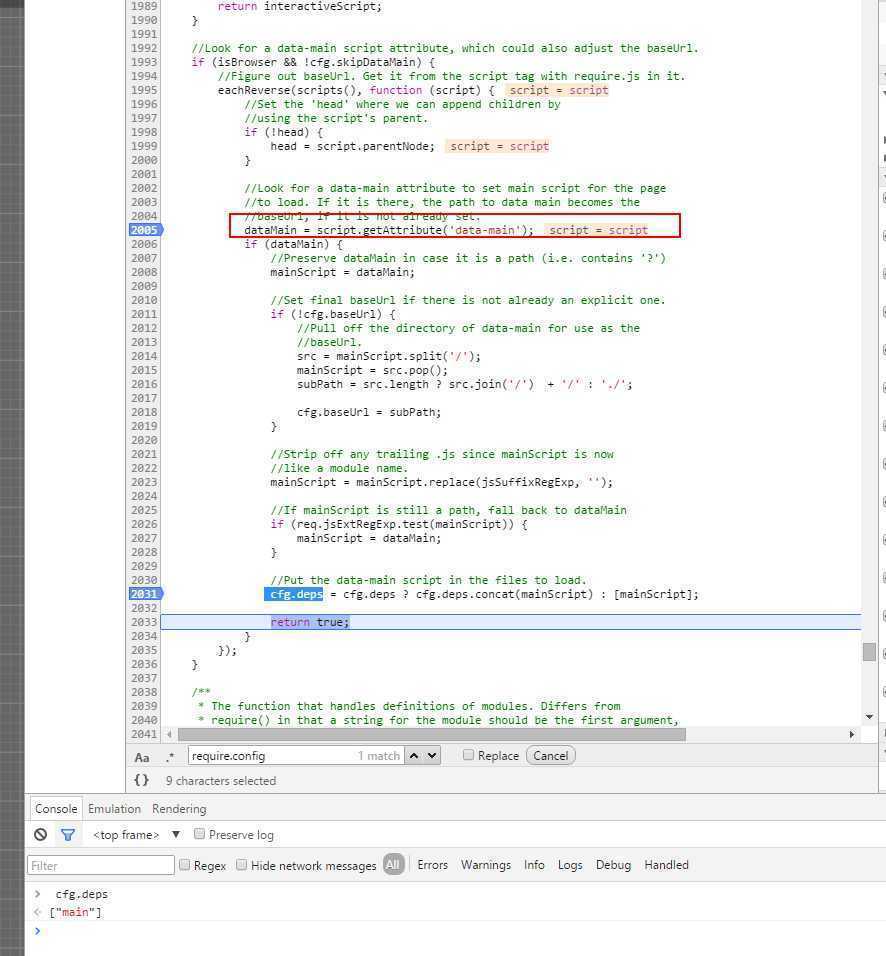The width and height of the screenshot is (886, 956).
Task: Toggle Hide network messages checkbox
Action: coord(241,865)
